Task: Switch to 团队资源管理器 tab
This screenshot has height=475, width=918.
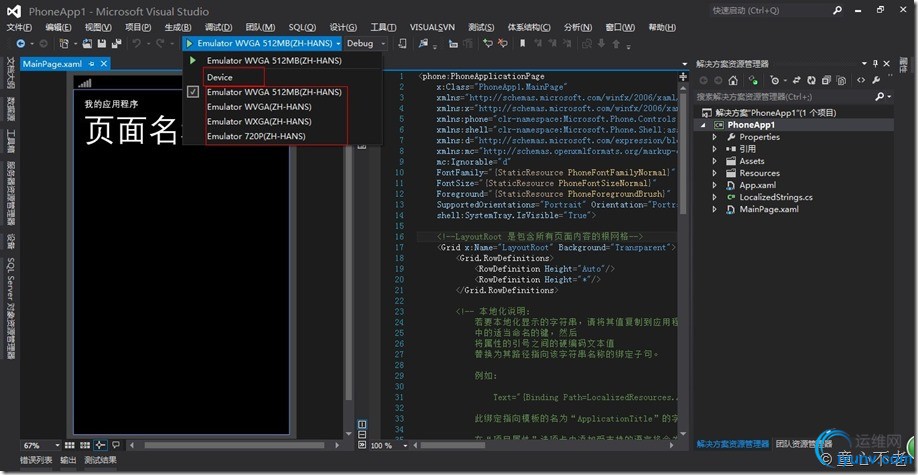Action: pyautogui.click(x=803, y=444)
